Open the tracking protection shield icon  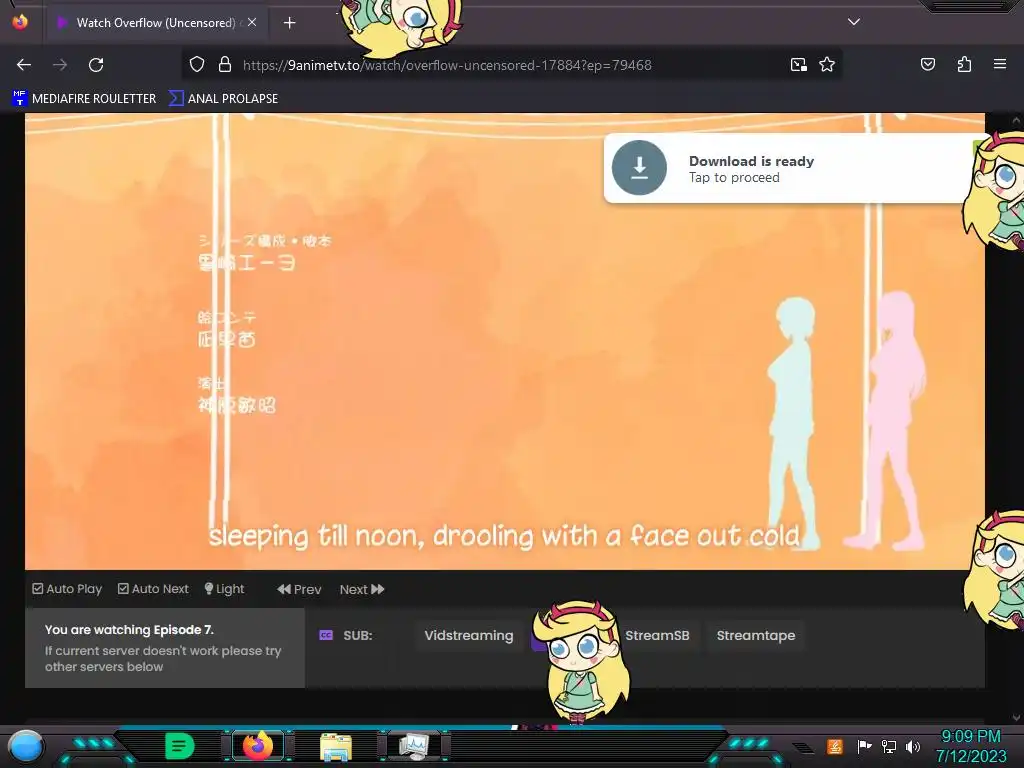coord(197,65)
